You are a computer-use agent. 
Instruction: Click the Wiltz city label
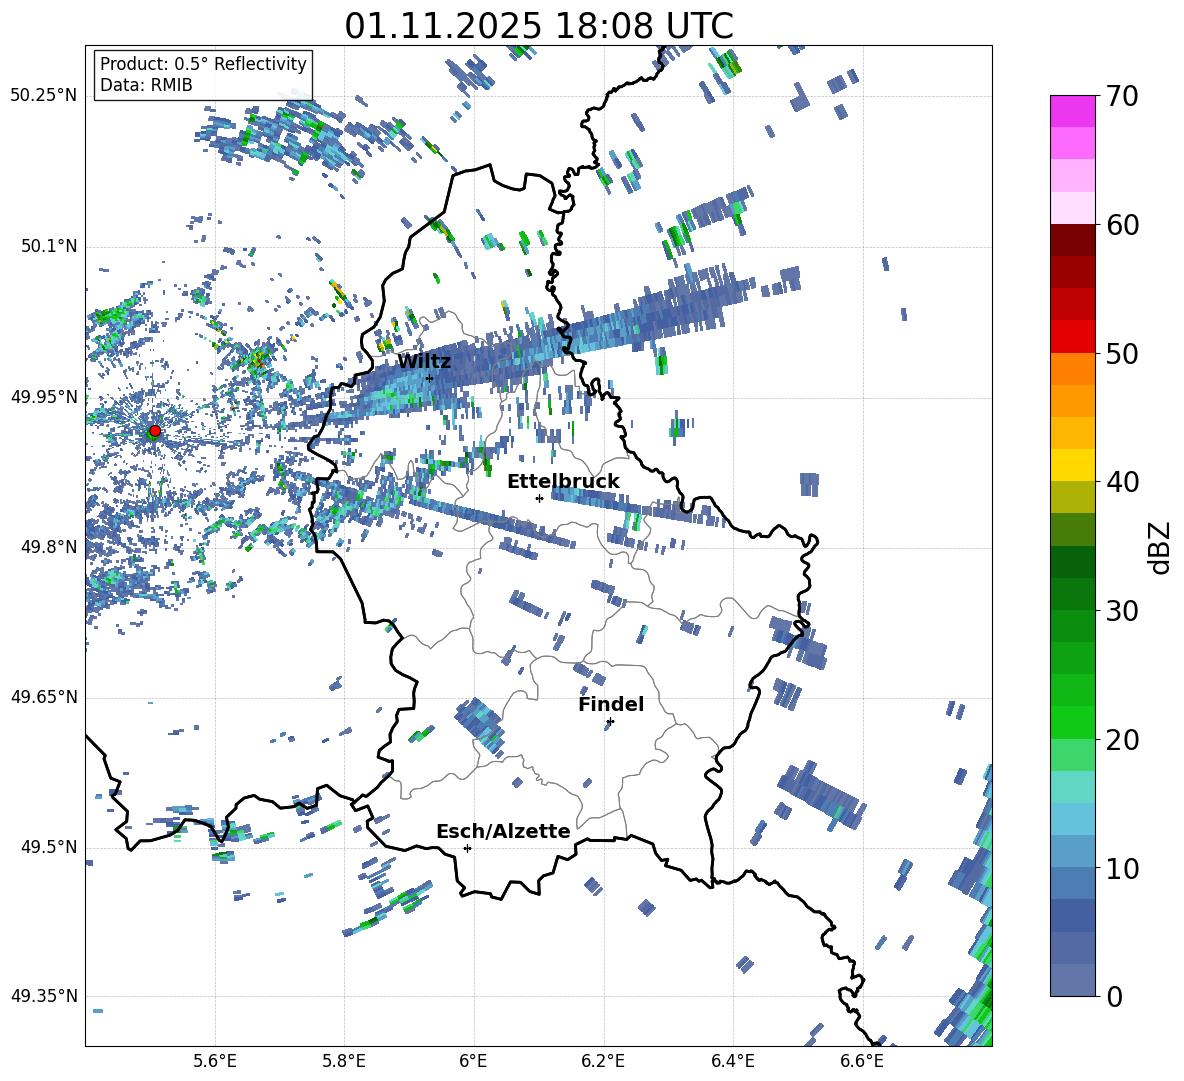(424, 362)
